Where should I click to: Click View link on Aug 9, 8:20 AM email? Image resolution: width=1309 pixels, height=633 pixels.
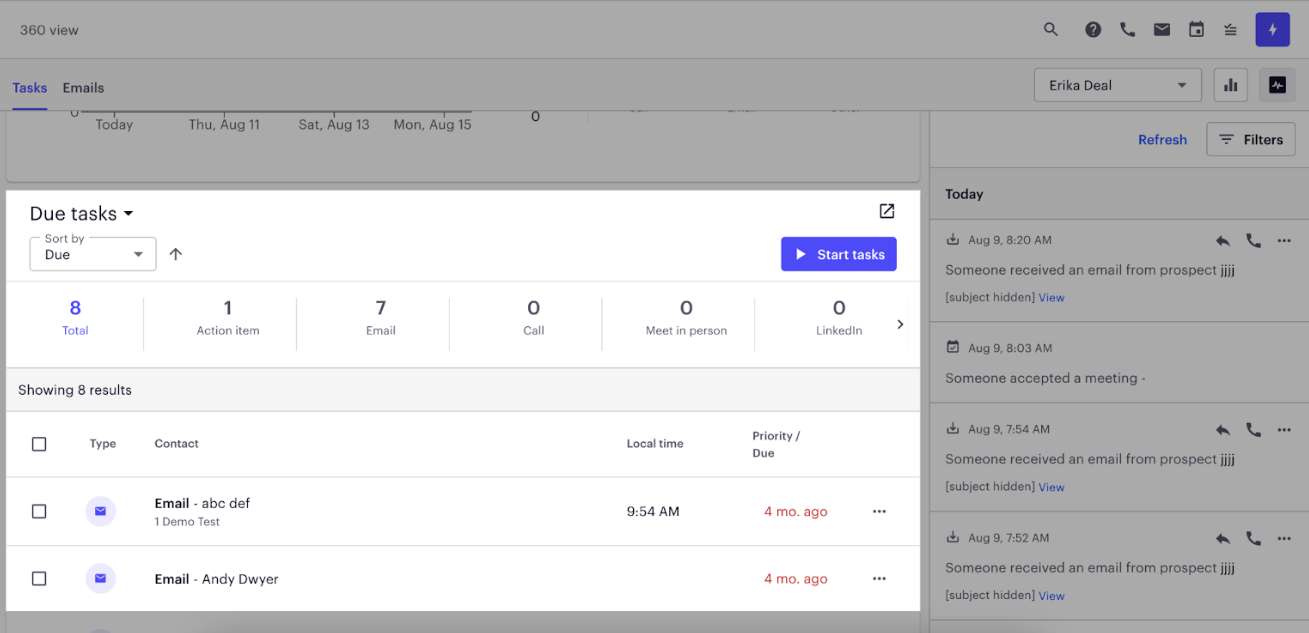[1051, 298]
